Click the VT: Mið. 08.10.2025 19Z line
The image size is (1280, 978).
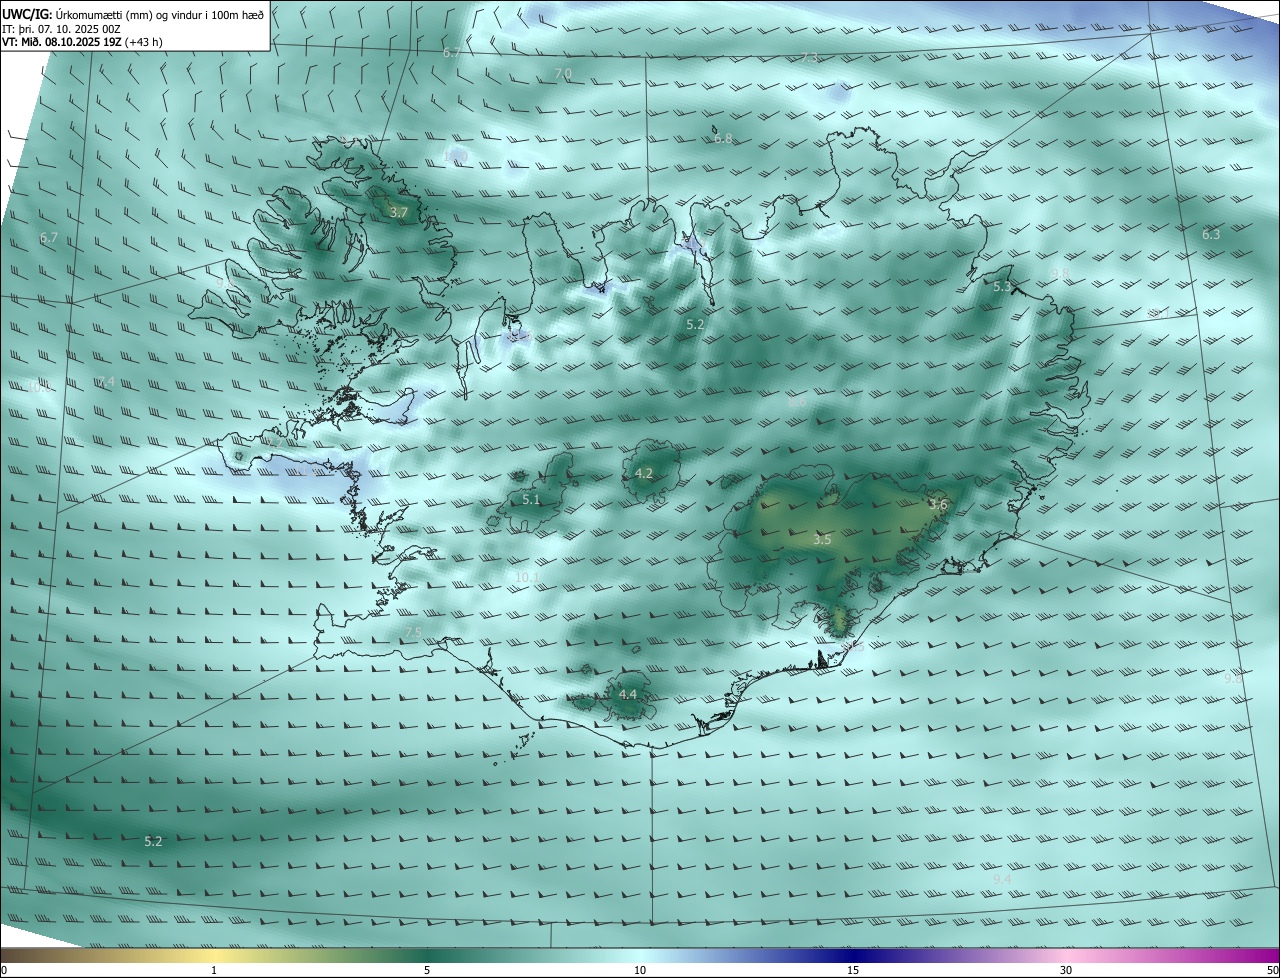(82, 42)
